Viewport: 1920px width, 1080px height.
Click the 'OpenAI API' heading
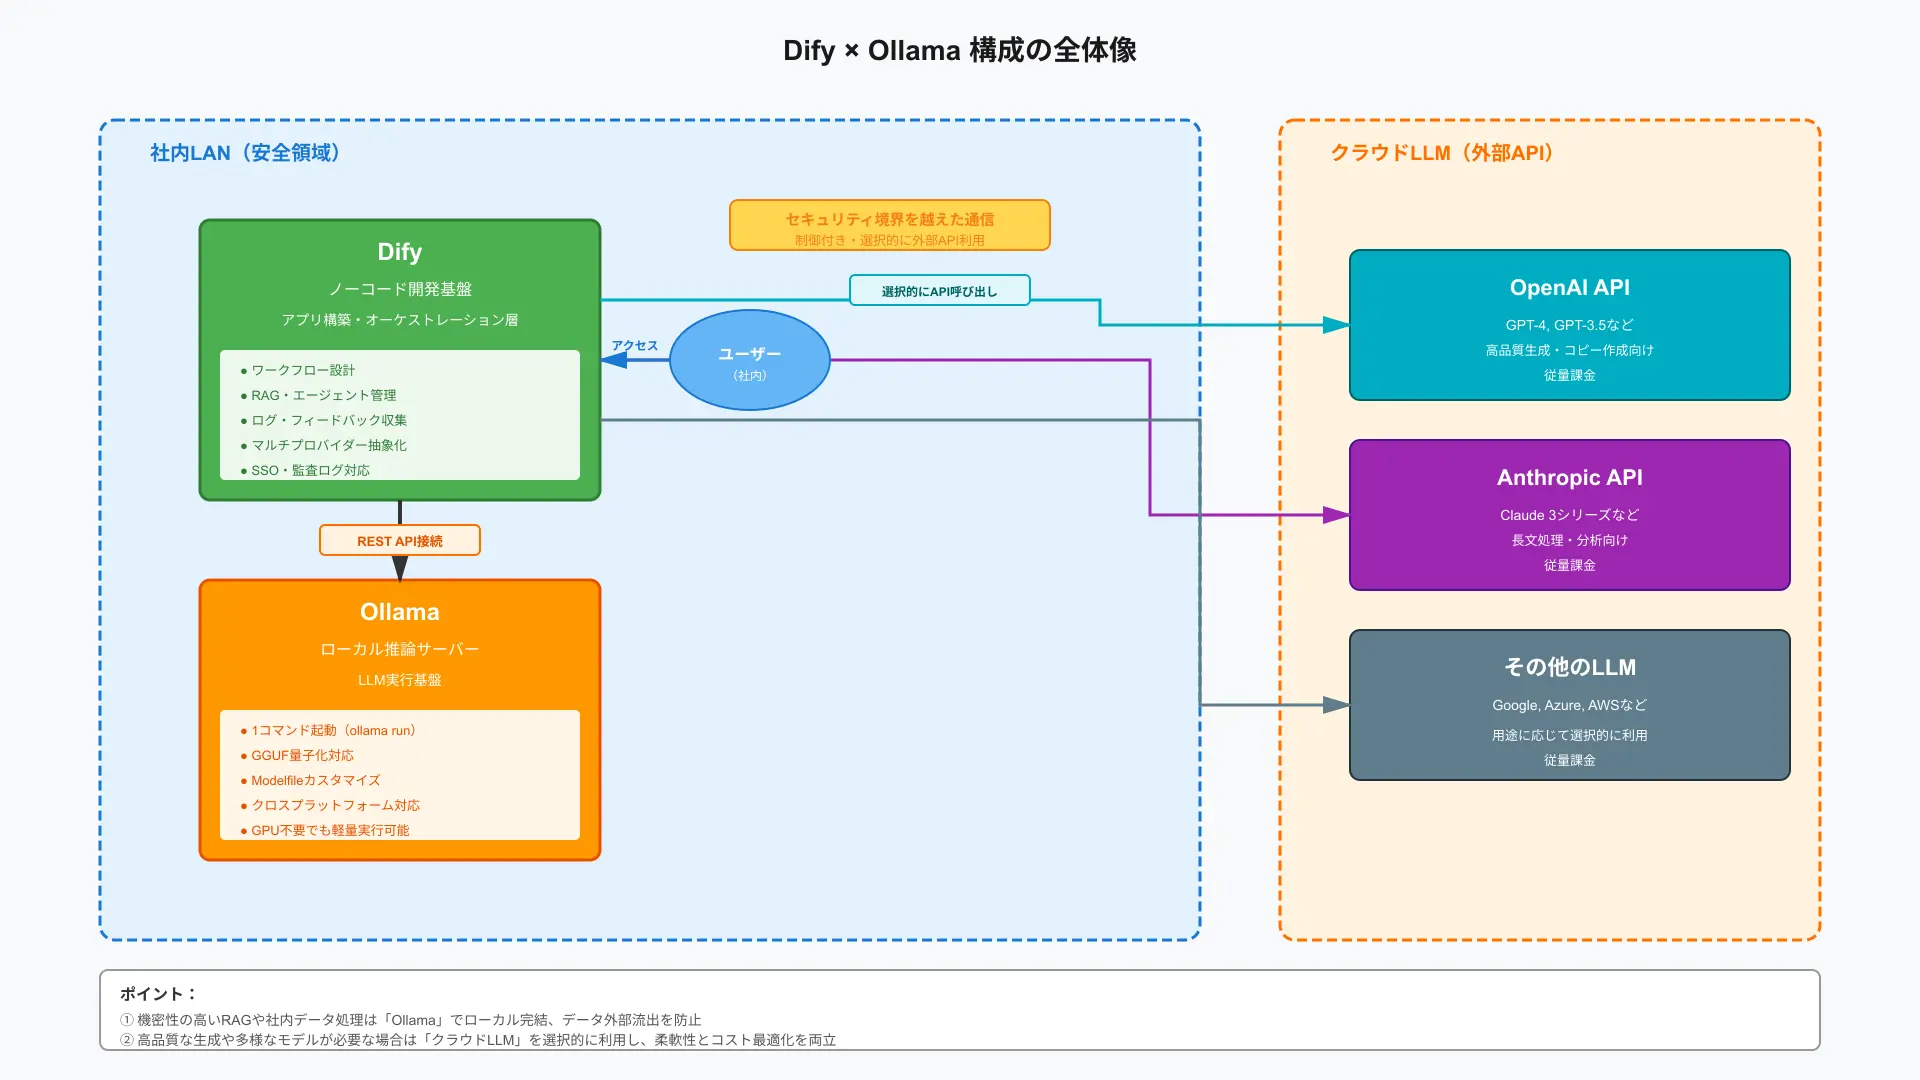(1569, 288)
